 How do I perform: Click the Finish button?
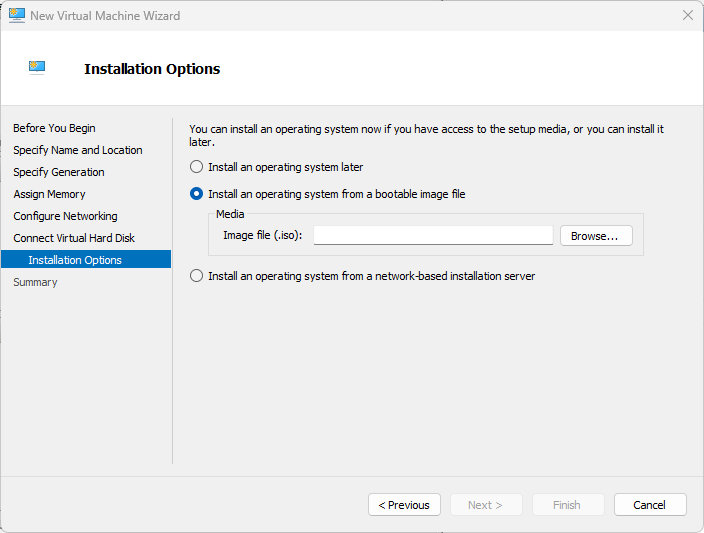pos(568,505)
